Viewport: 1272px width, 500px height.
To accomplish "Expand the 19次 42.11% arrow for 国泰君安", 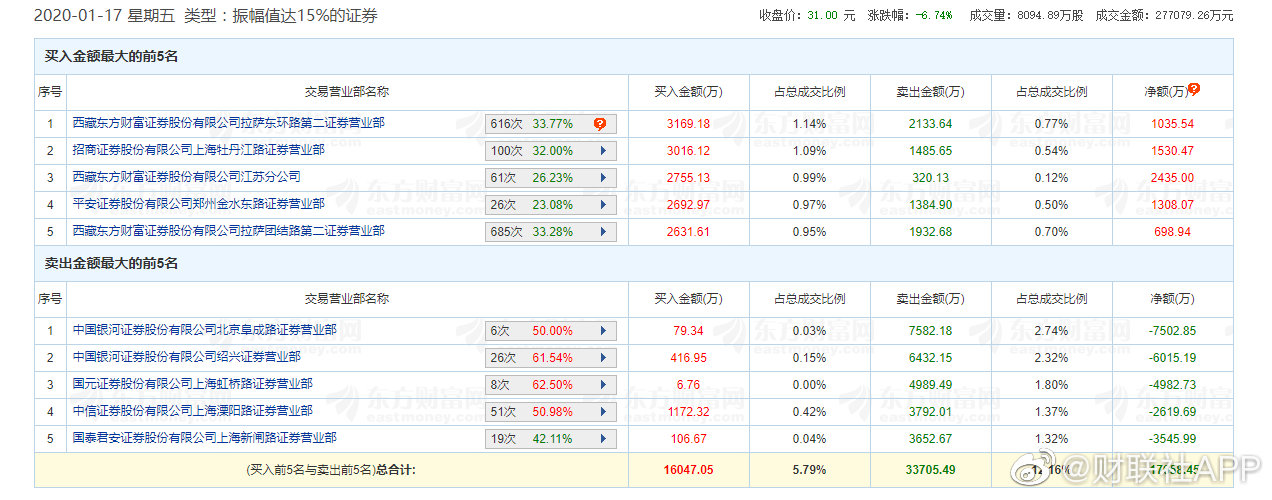I will [x=602, y=439].
